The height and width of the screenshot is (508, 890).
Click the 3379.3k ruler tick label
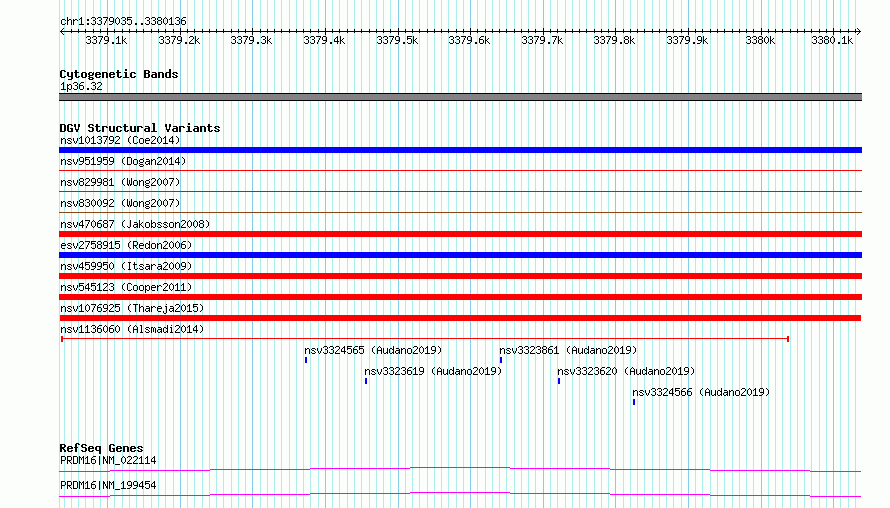pos(251,40)
